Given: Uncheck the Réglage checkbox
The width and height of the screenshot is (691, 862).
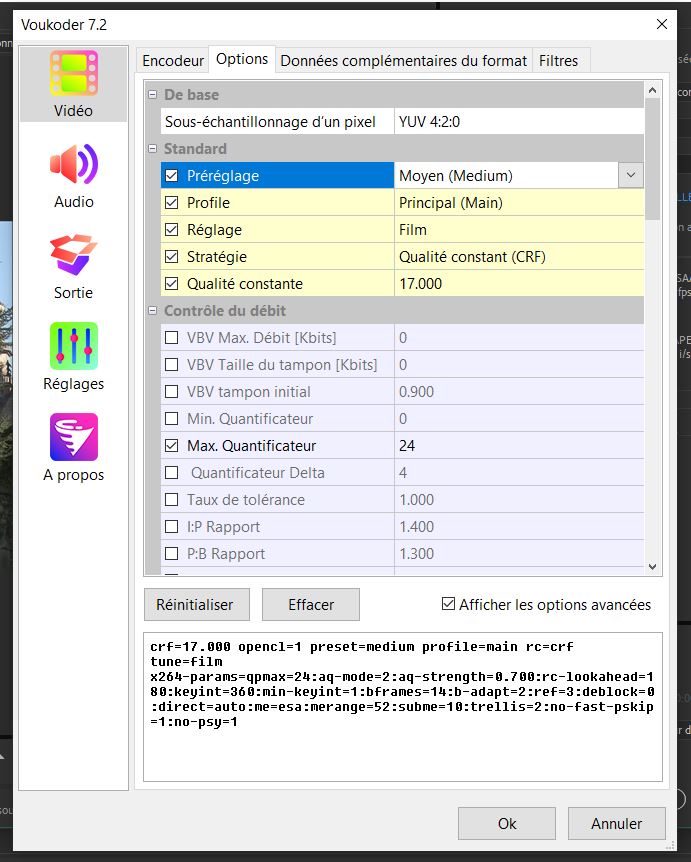Looking at the screenshot, I should click(172, 229).
